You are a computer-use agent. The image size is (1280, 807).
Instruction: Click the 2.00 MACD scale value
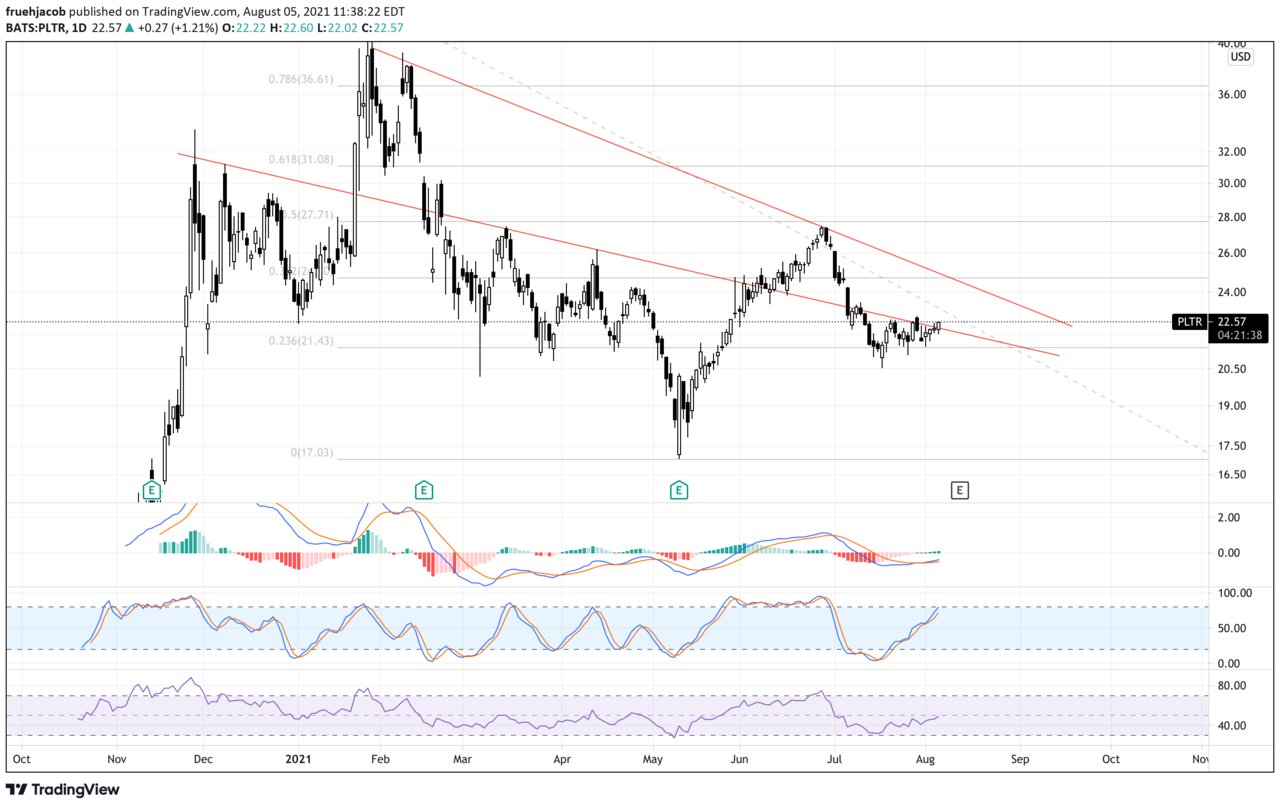coord(1230,518)
